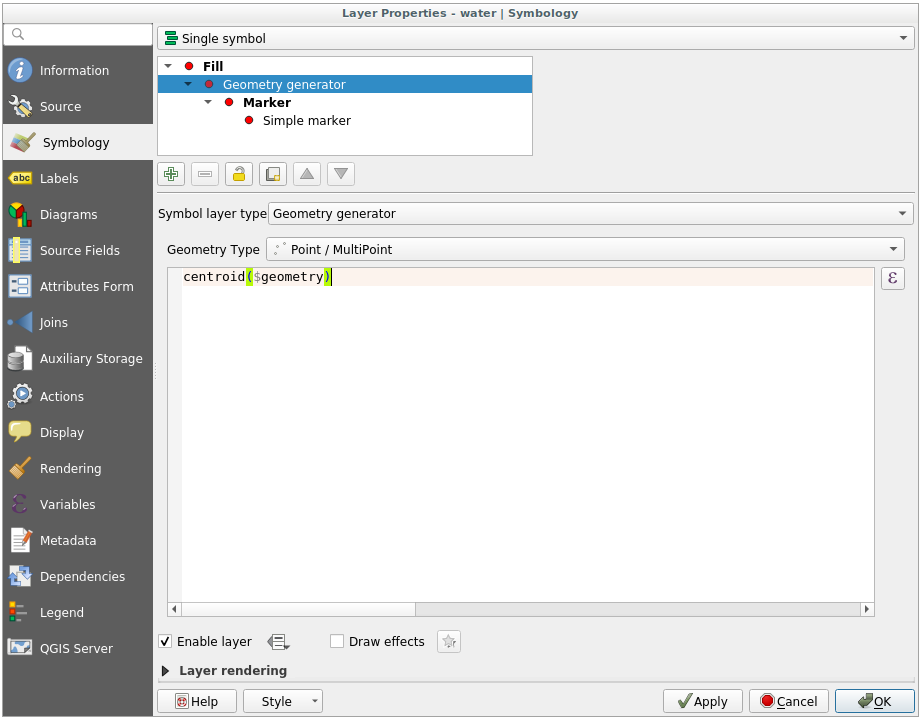Select Simple marker in the symbol tree
Viewport: 922px width, 719px height.
(306, 121)
